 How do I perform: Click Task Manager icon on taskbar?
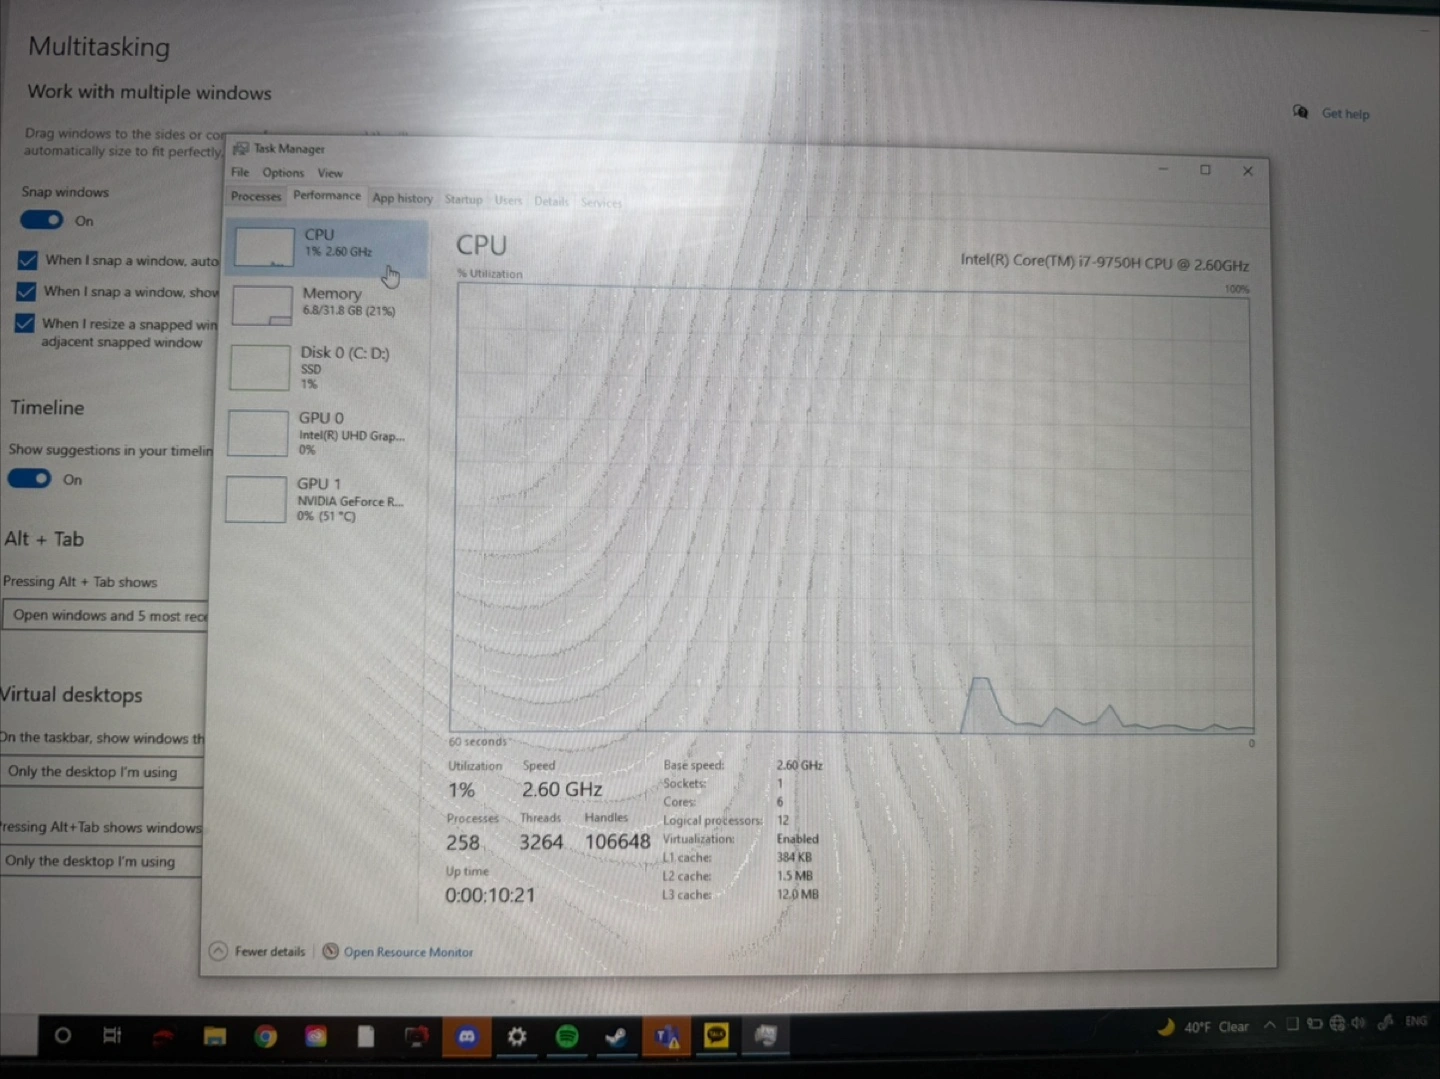click(766, 1036)
